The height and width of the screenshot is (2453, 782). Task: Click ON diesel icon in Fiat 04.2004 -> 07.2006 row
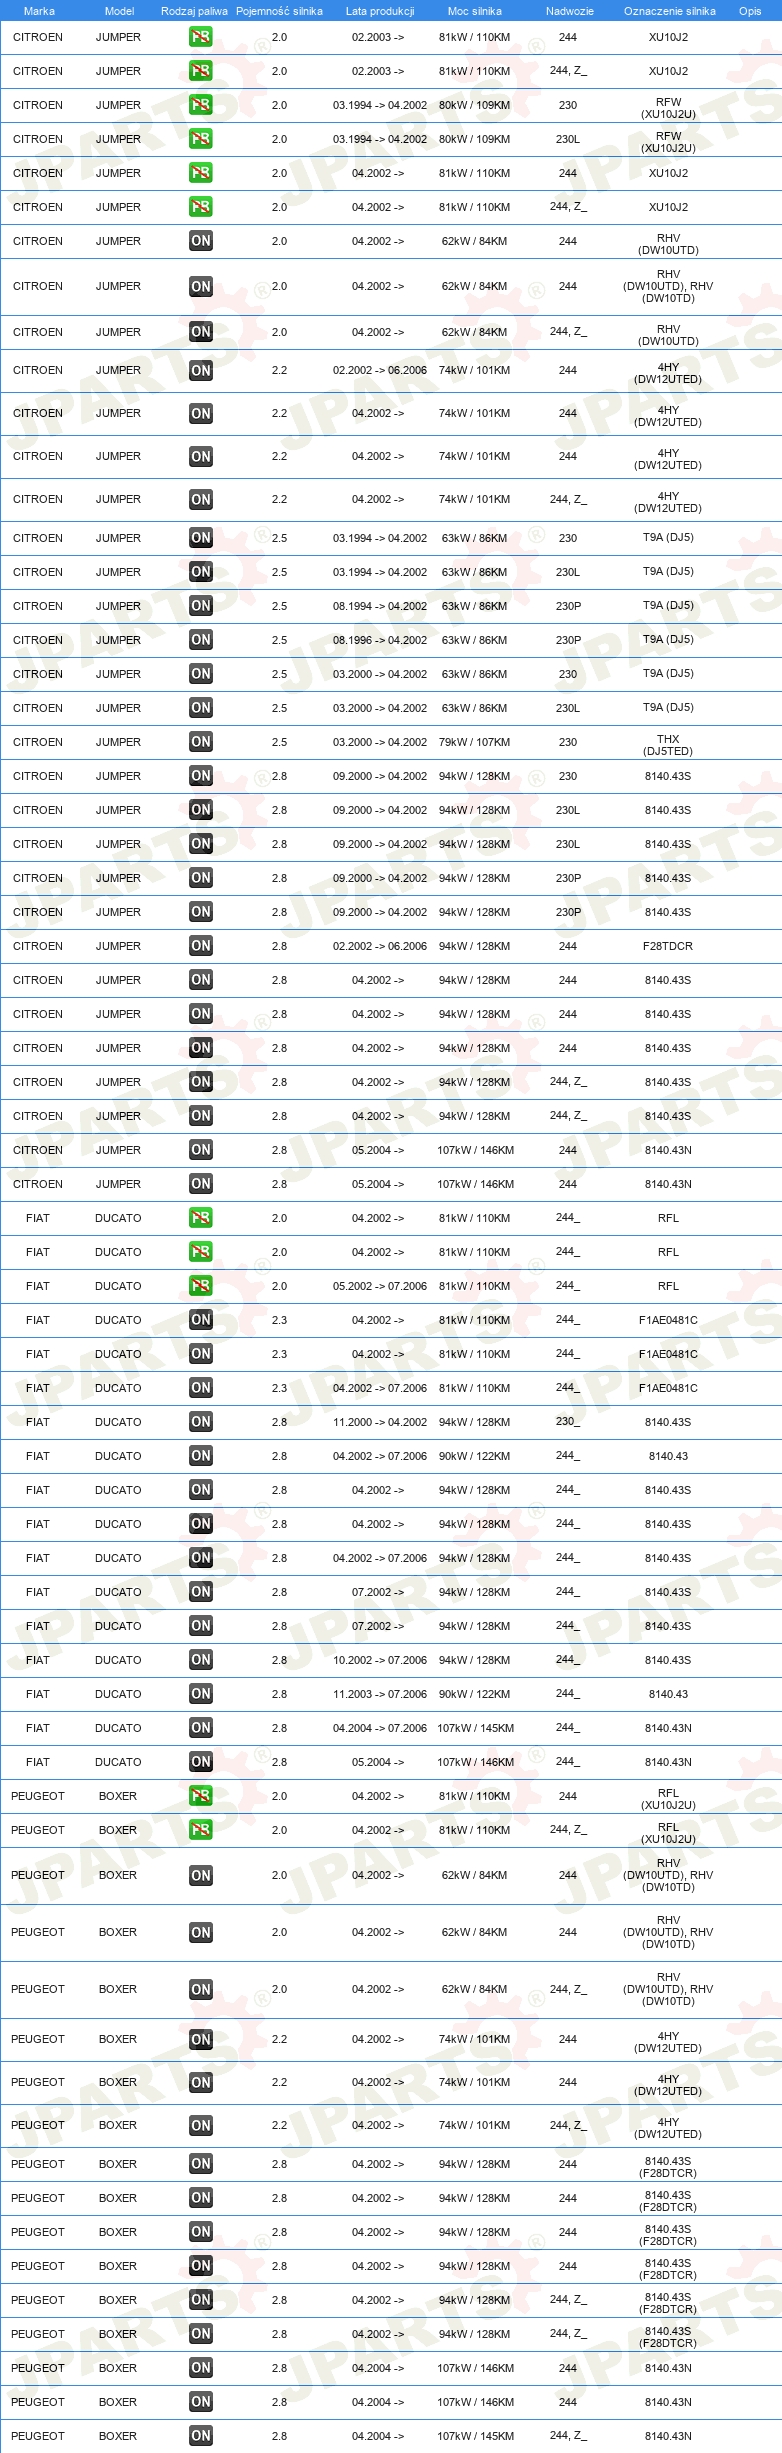(x=201, y=1728)
